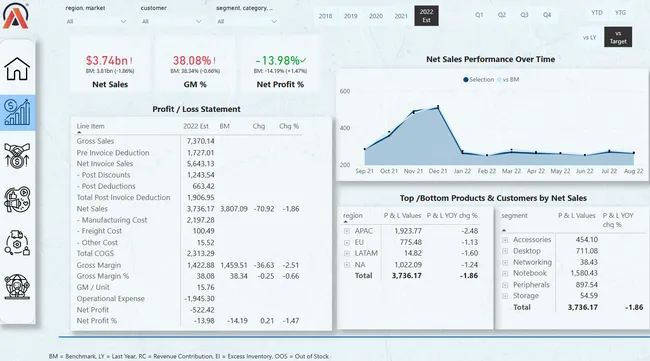Switch to YTD view
Image resolution: width=650 pixels, height=361 pixels.
597,13
